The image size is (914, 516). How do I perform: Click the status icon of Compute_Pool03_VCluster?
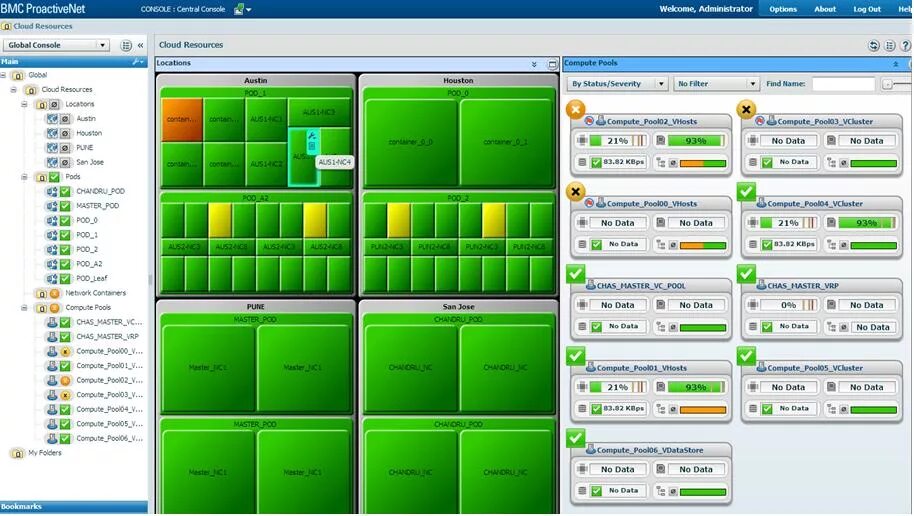pyautogui.click(x=746, y=109)
